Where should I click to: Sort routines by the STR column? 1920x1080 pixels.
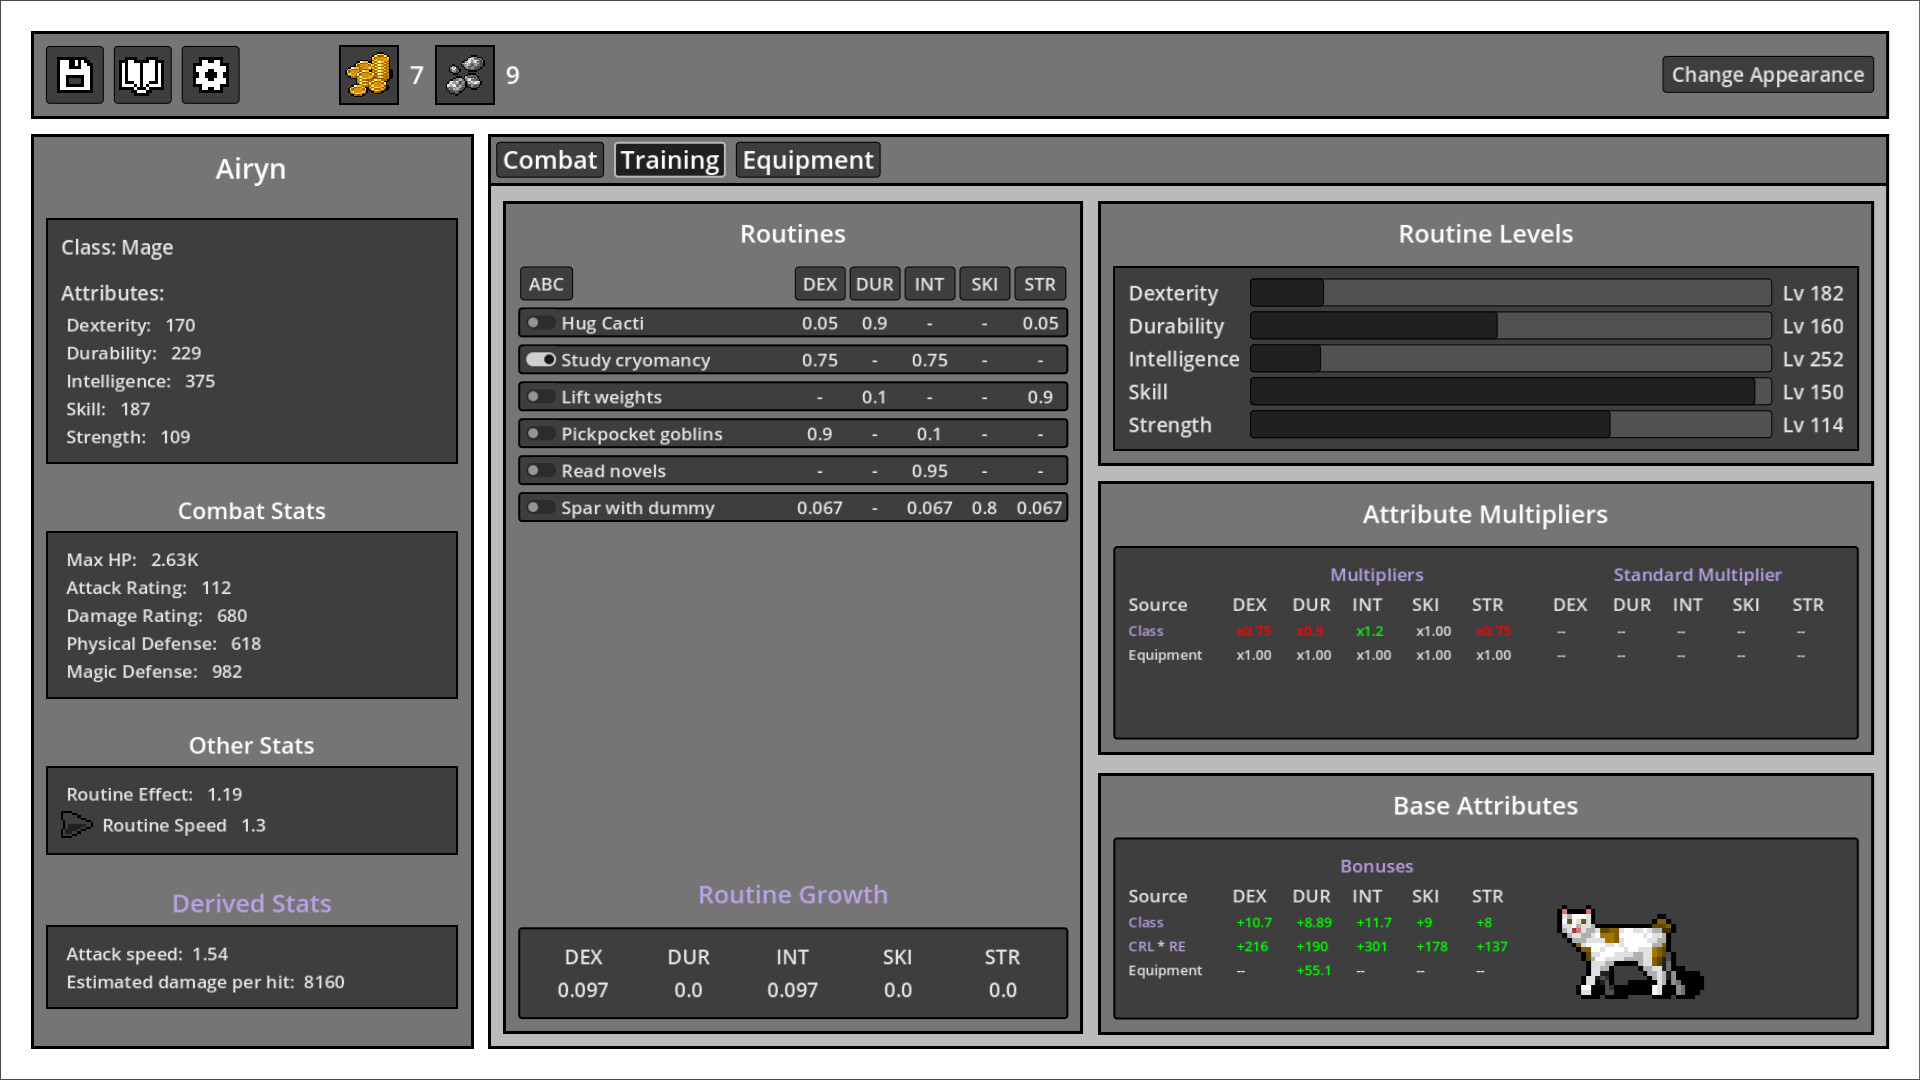[x=1040, y=283]
